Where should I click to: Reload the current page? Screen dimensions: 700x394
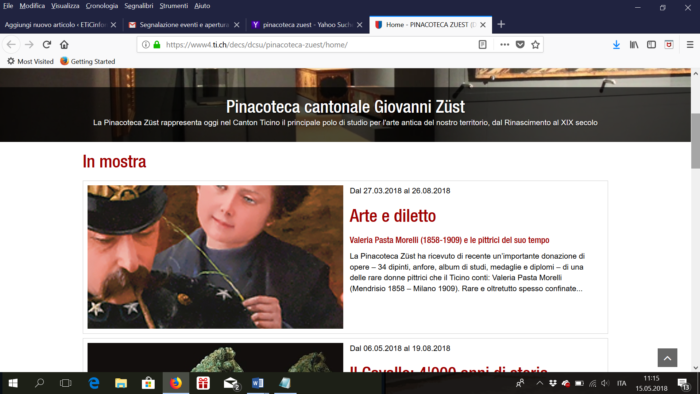coord(47,45)
